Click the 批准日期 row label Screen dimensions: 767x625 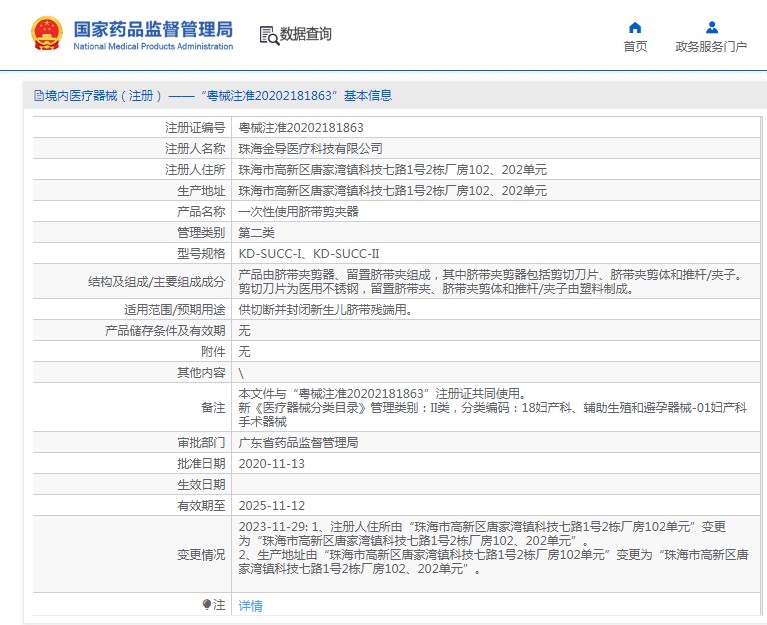[x=201, y=464]
